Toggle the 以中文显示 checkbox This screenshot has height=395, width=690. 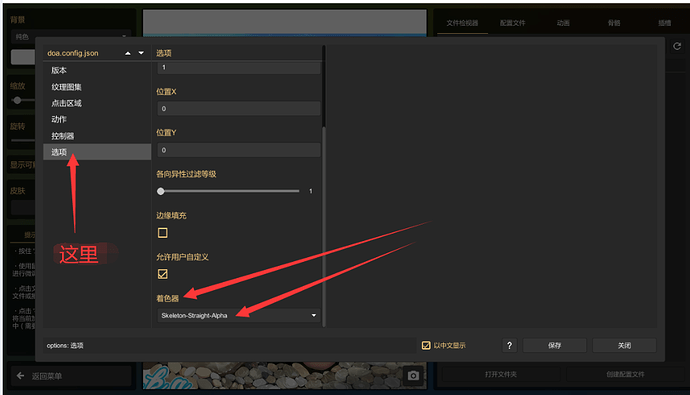[426, 345]
